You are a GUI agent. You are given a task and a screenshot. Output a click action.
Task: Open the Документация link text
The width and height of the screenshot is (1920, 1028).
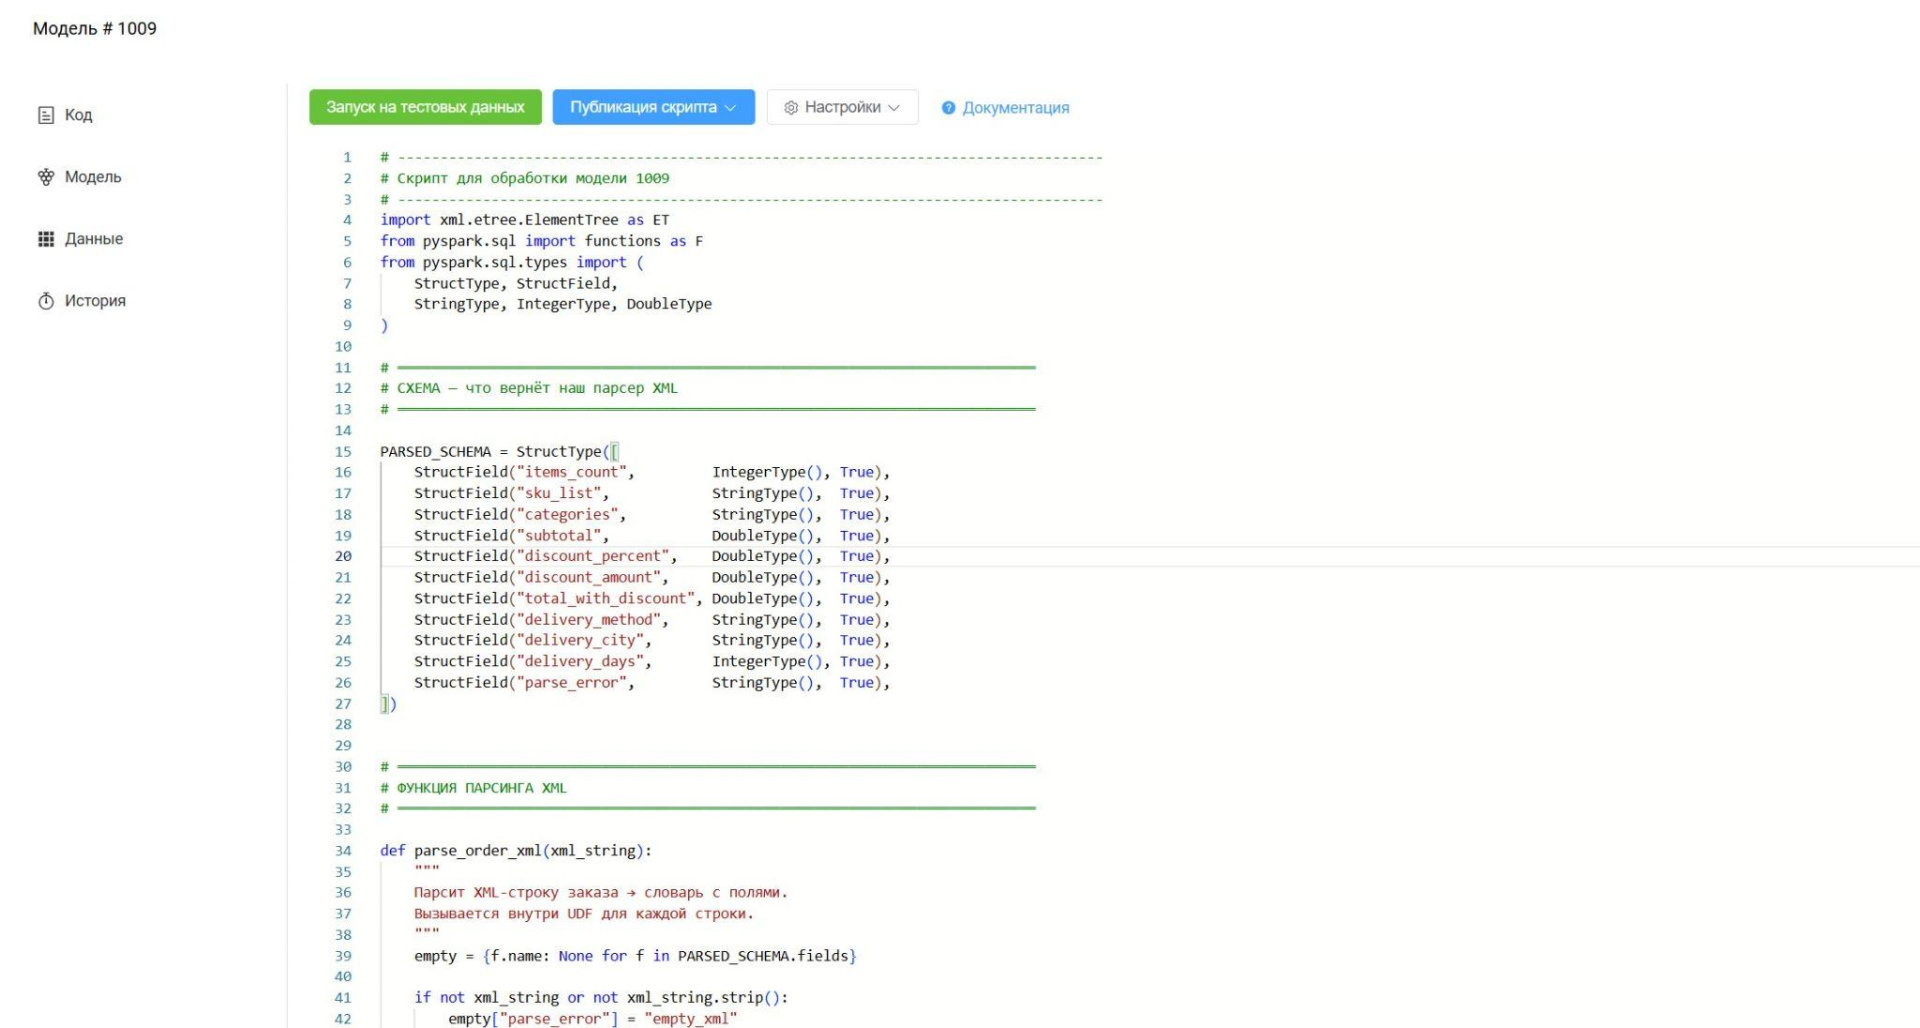pyautogui.click(x=1015, y=108)
